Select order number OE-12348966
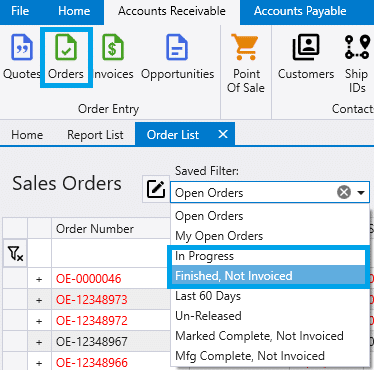The width and height of the screenshot is (374, 370). point(92,363)
